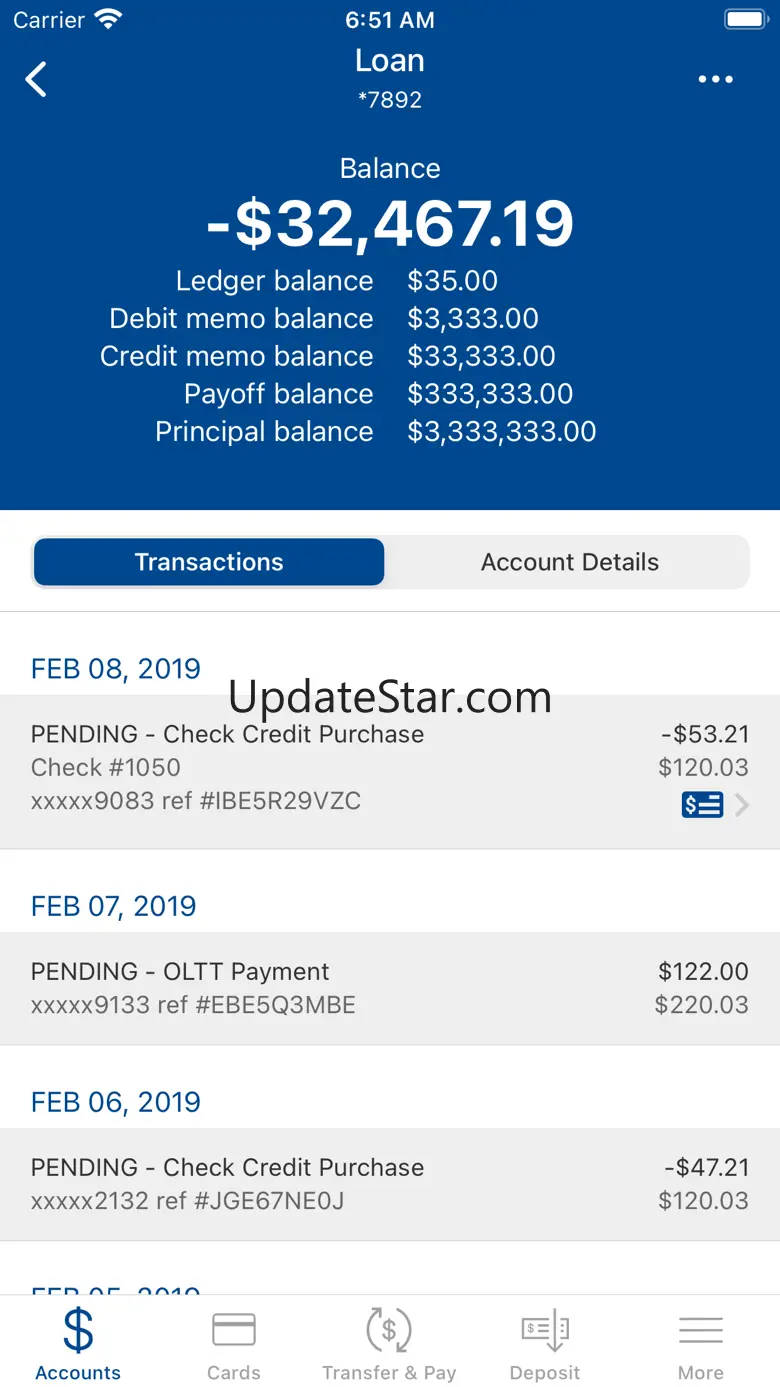Tap the check image icon

[x=702, y=805]
